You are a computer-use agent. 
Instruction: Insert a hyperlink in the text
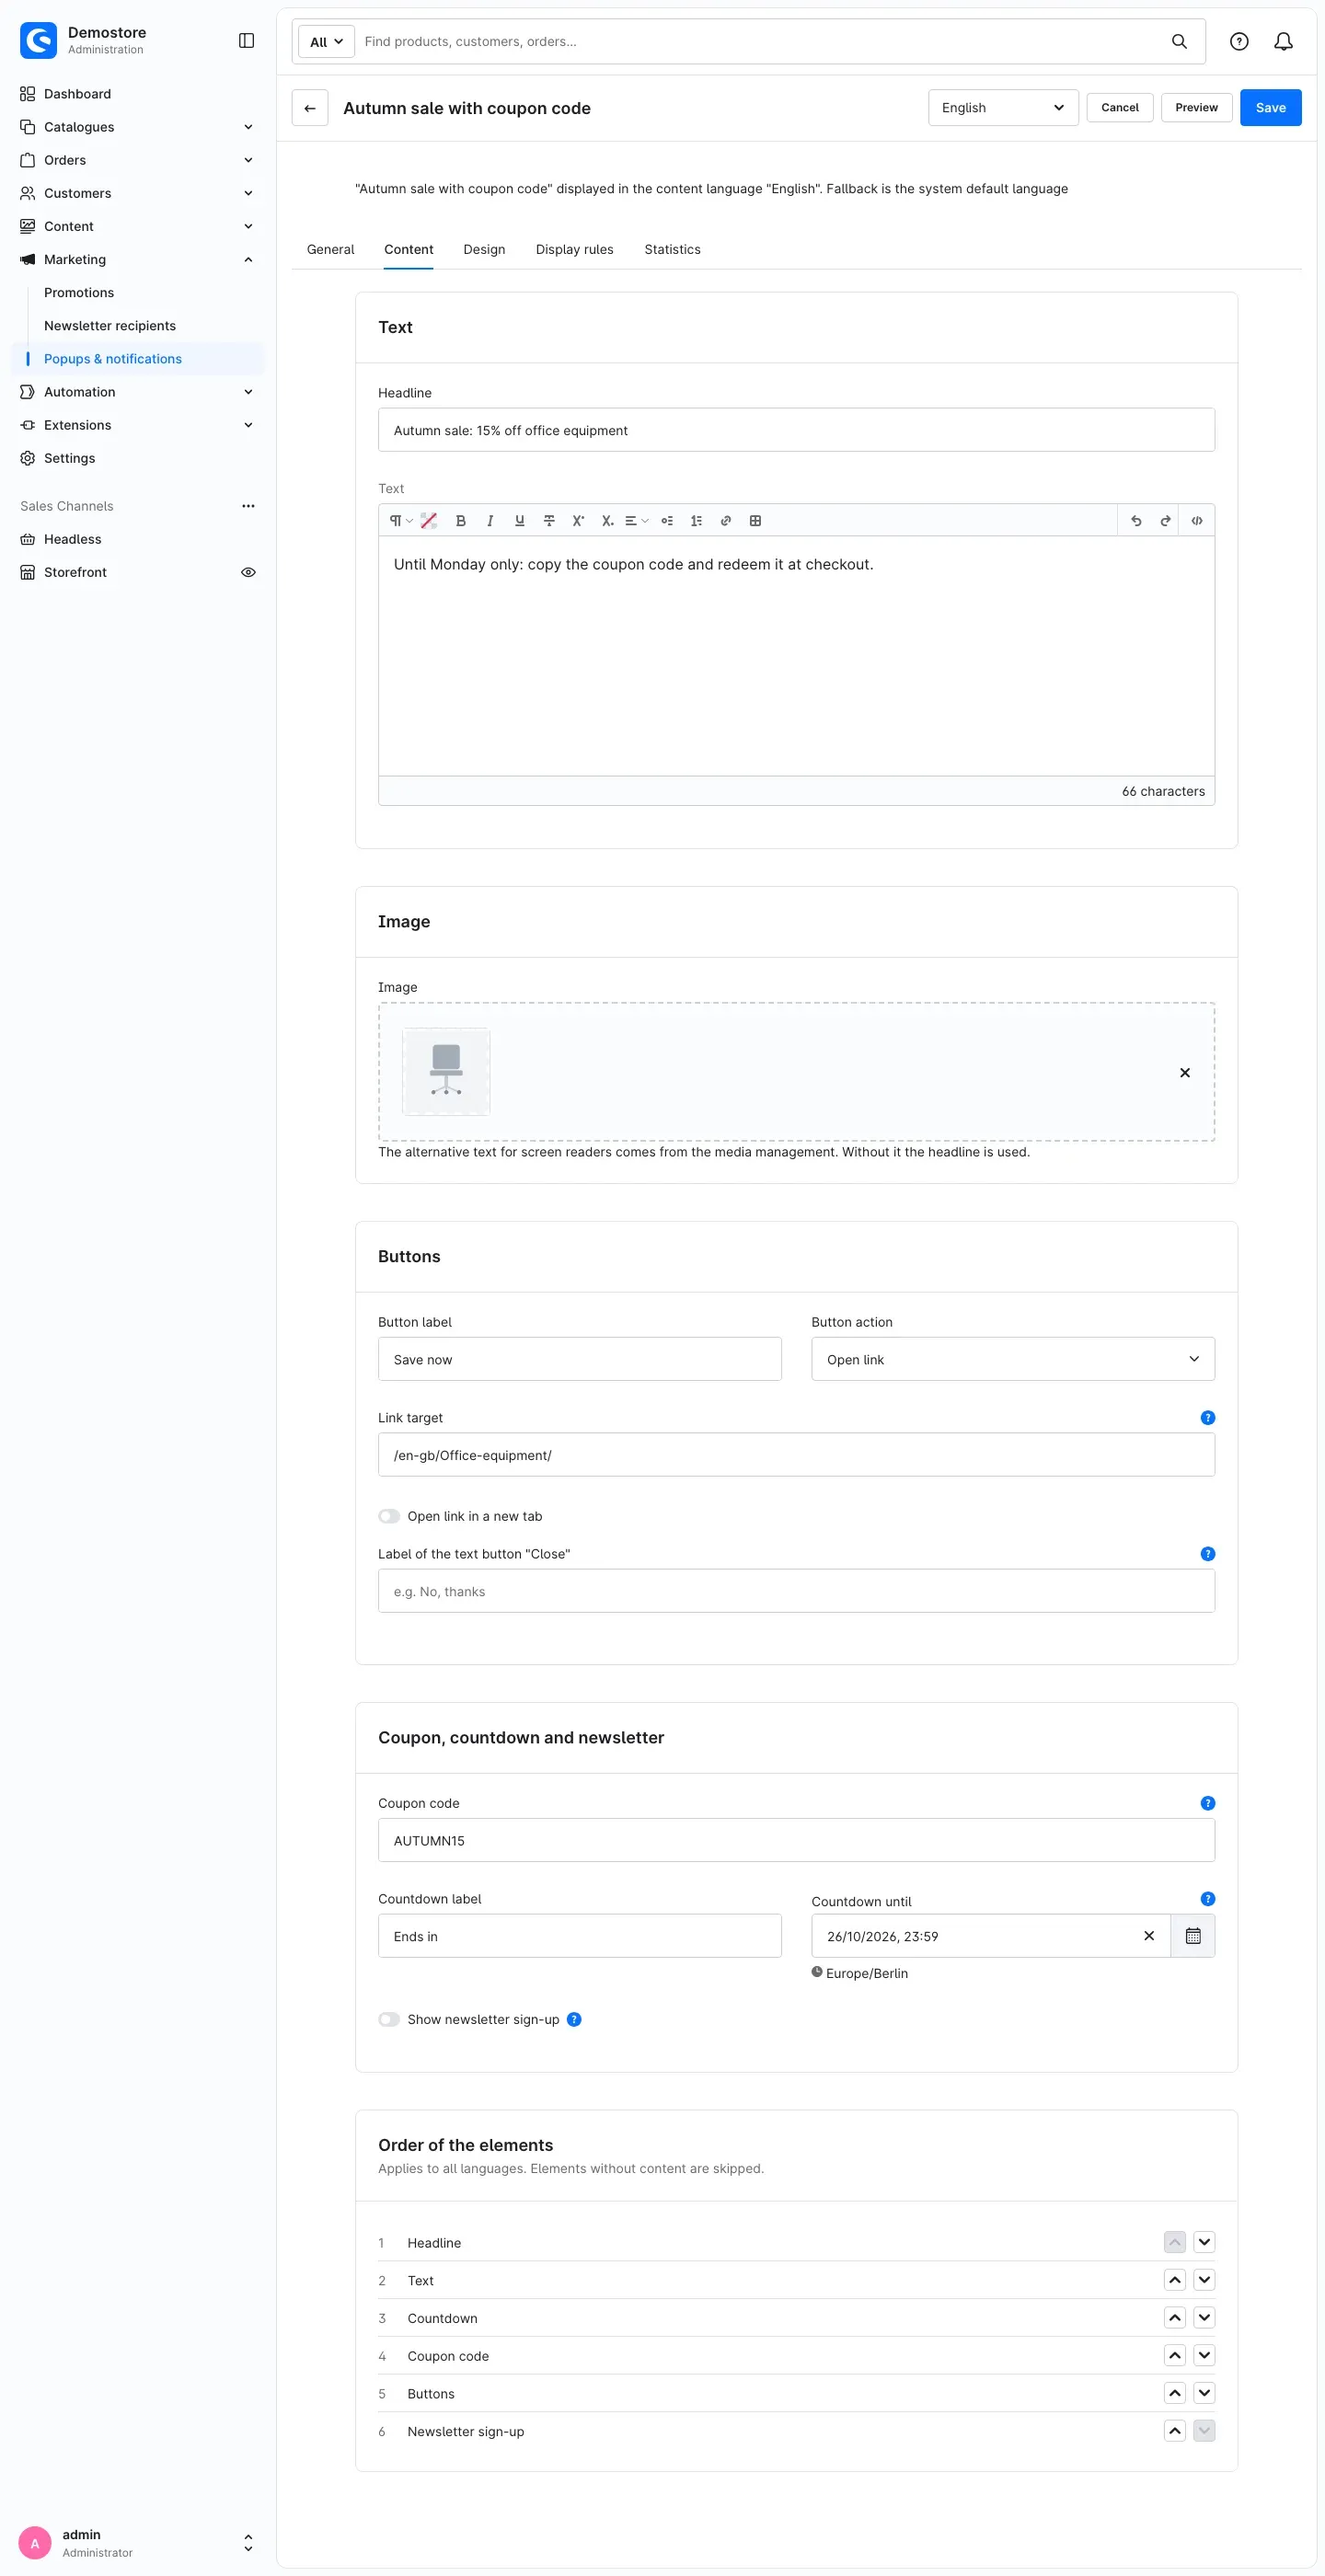click(726, 521)
